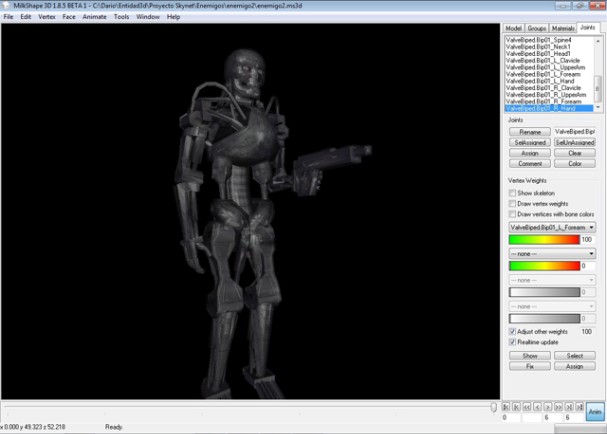Play animation backward with the << button
This screenshot has height=434, width=607.
[x=526, y=407]
